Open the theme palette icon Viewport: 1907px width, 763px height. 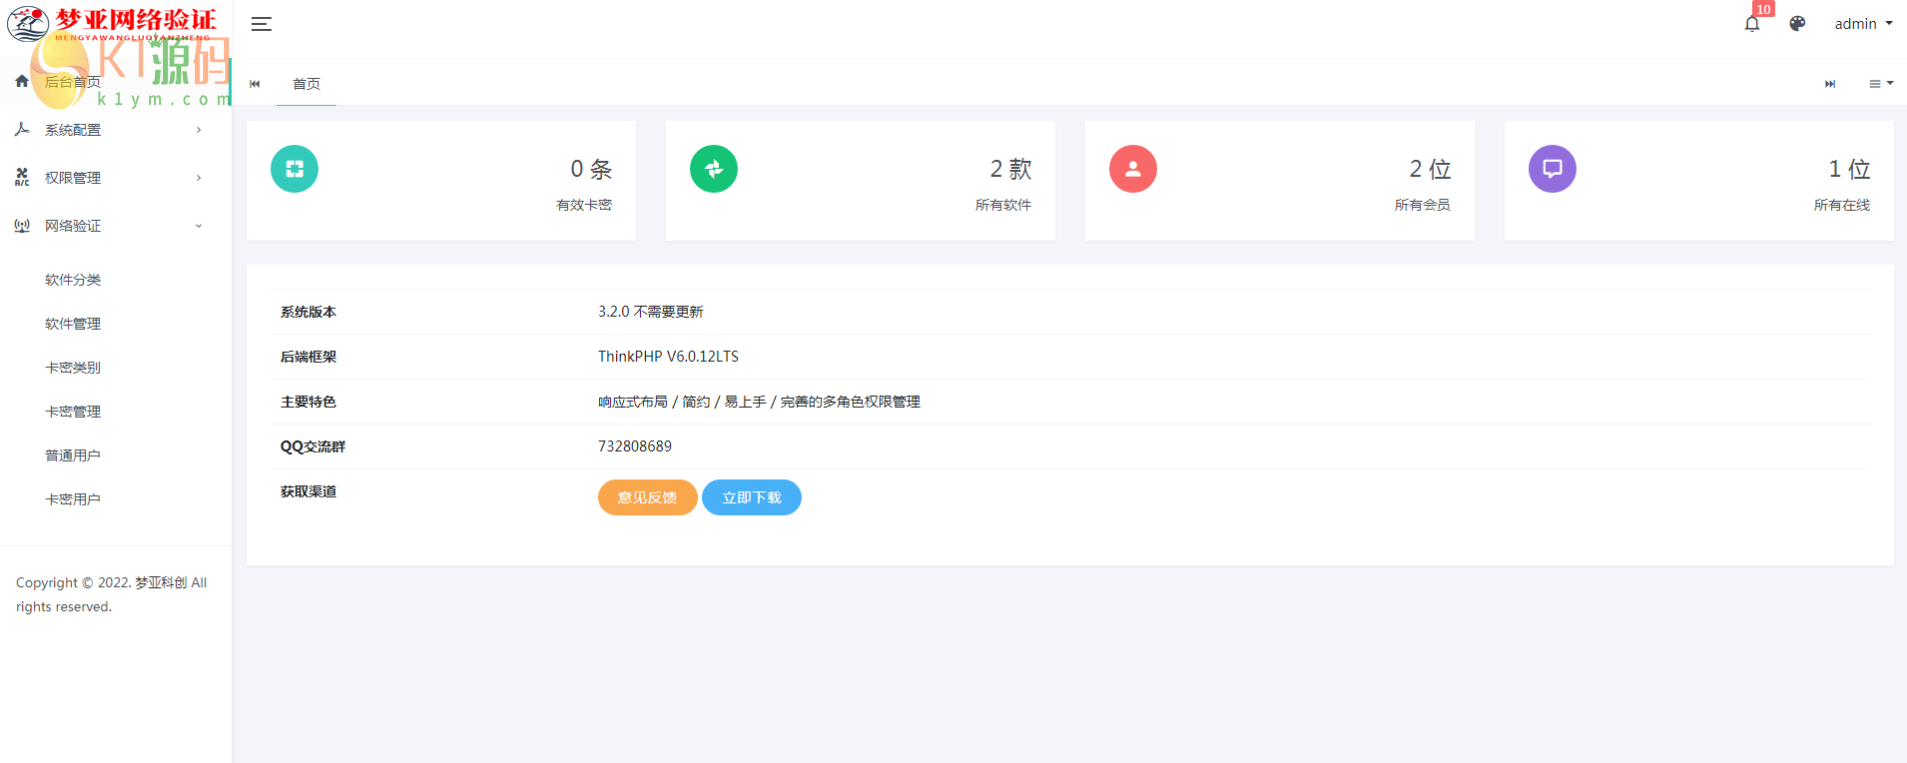(1797, 24)
